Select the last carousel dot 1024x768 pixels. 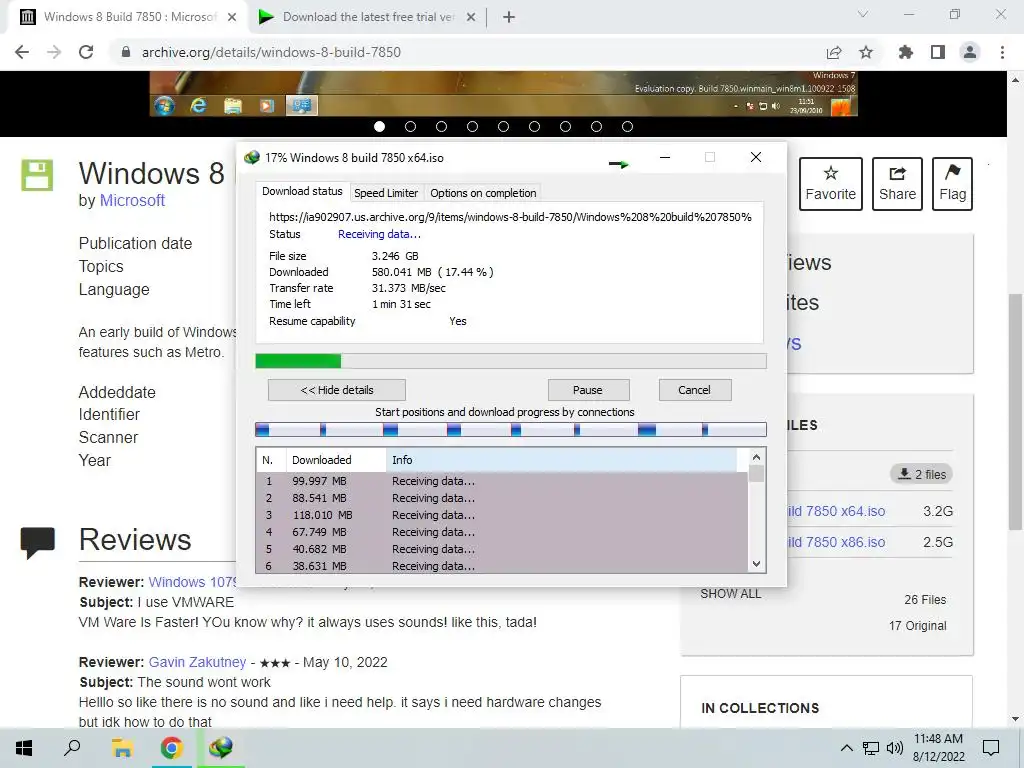[628, 127]
